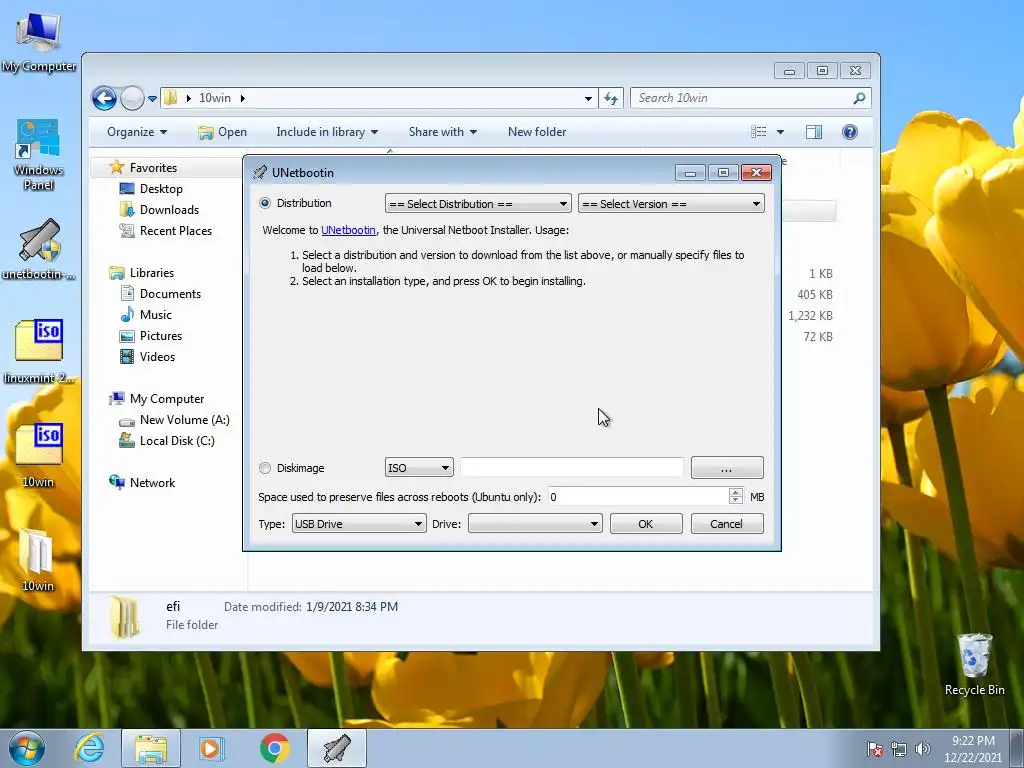Open the Include in library menu
1024x768 pixels.
[327, 132]
